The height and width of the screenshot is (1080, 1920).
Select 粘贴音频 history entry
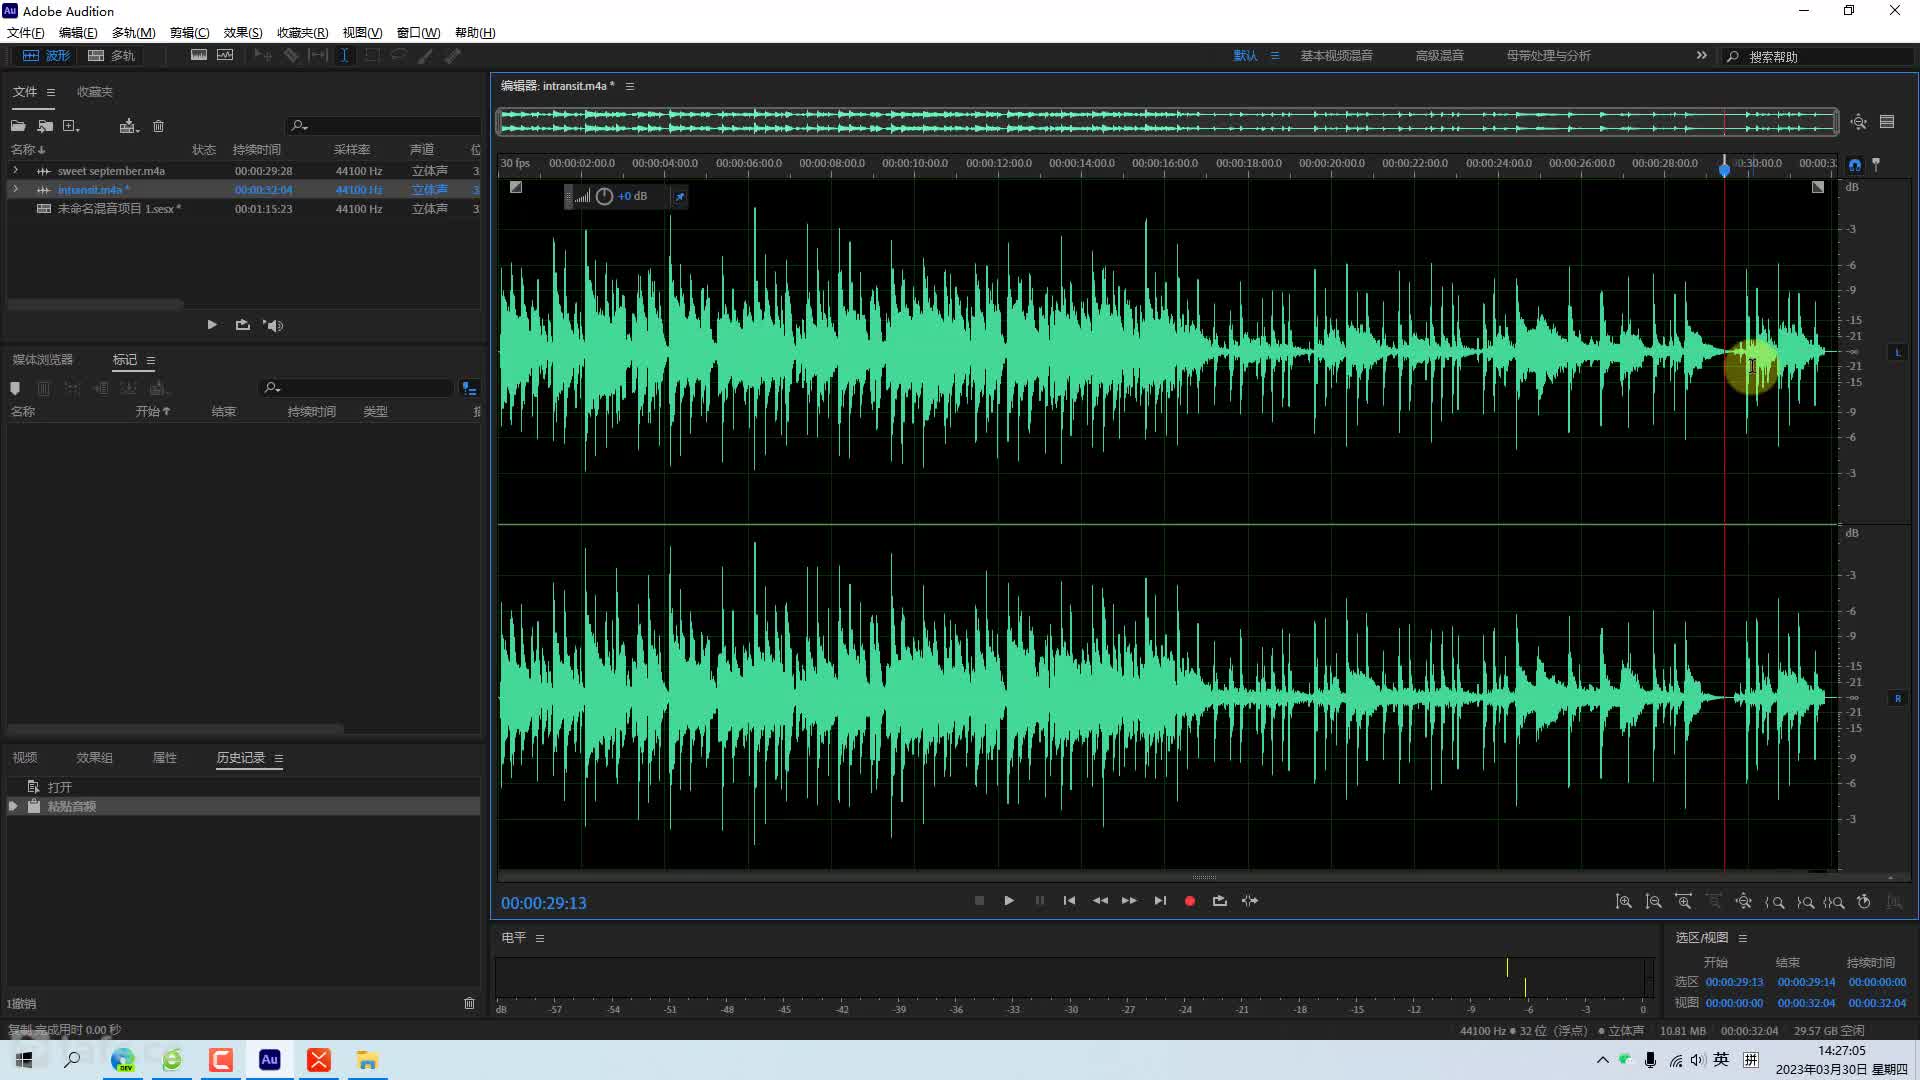pyautogui.click(x=243, y=806)
